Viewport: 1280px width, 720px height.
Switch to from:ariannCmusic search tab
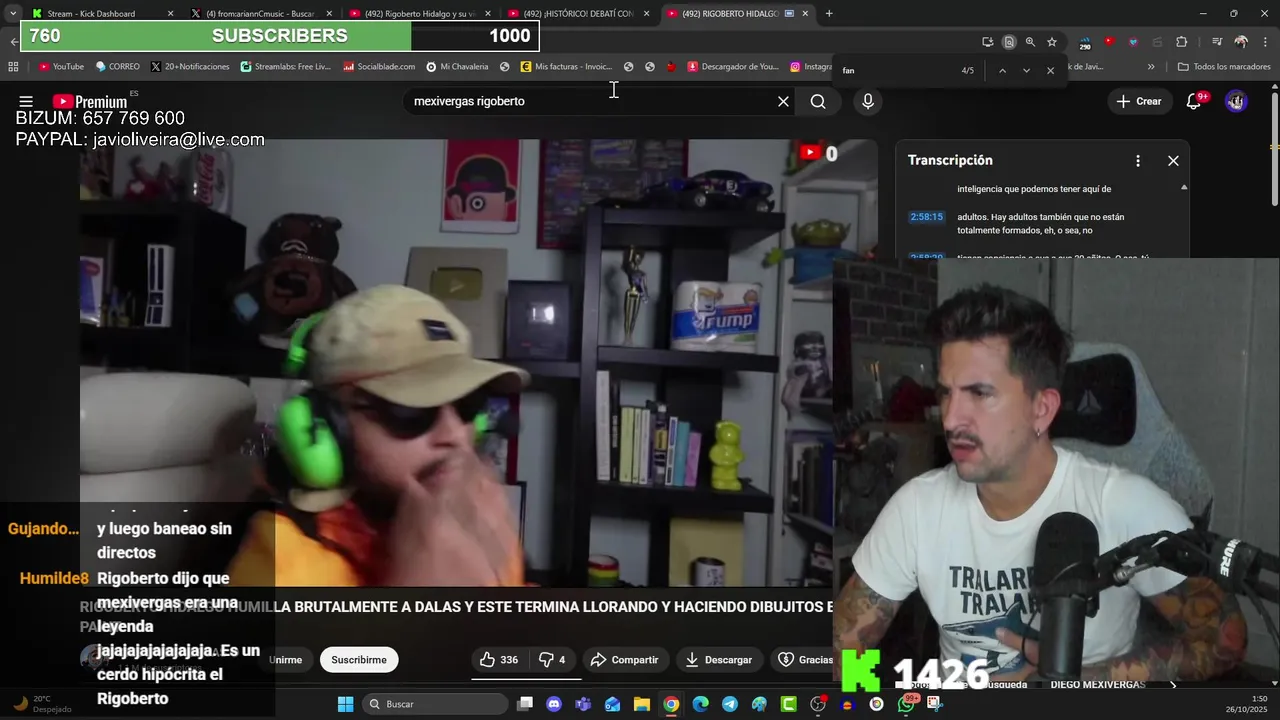260,14
